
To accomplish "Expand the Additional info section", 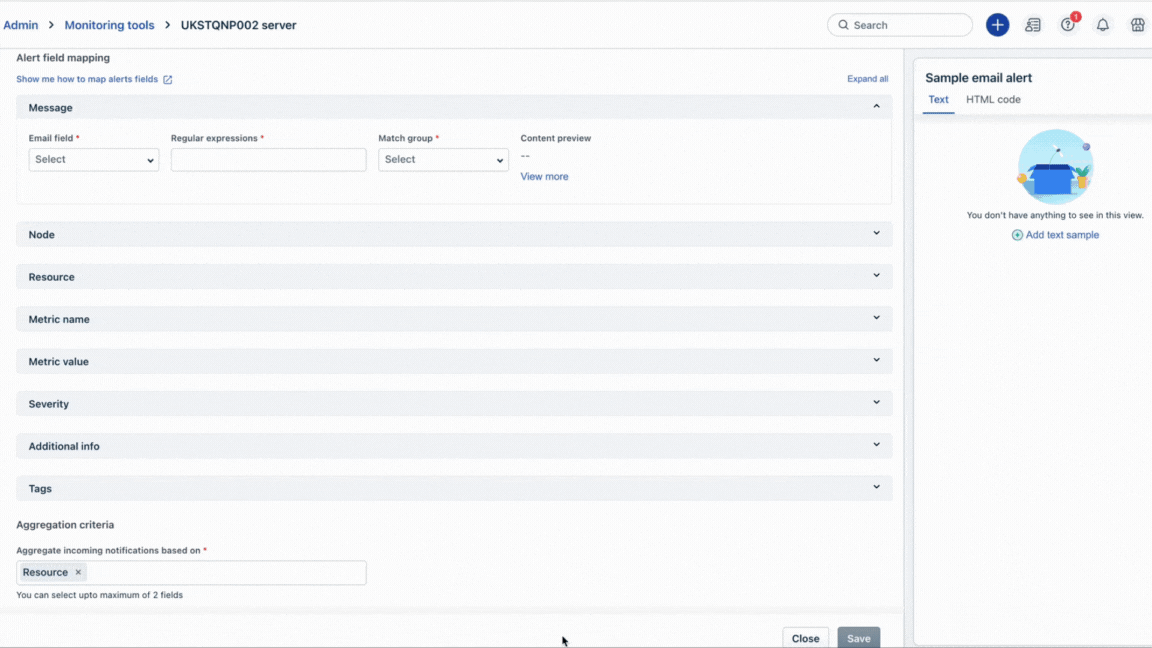I will [x=454, y=446].
